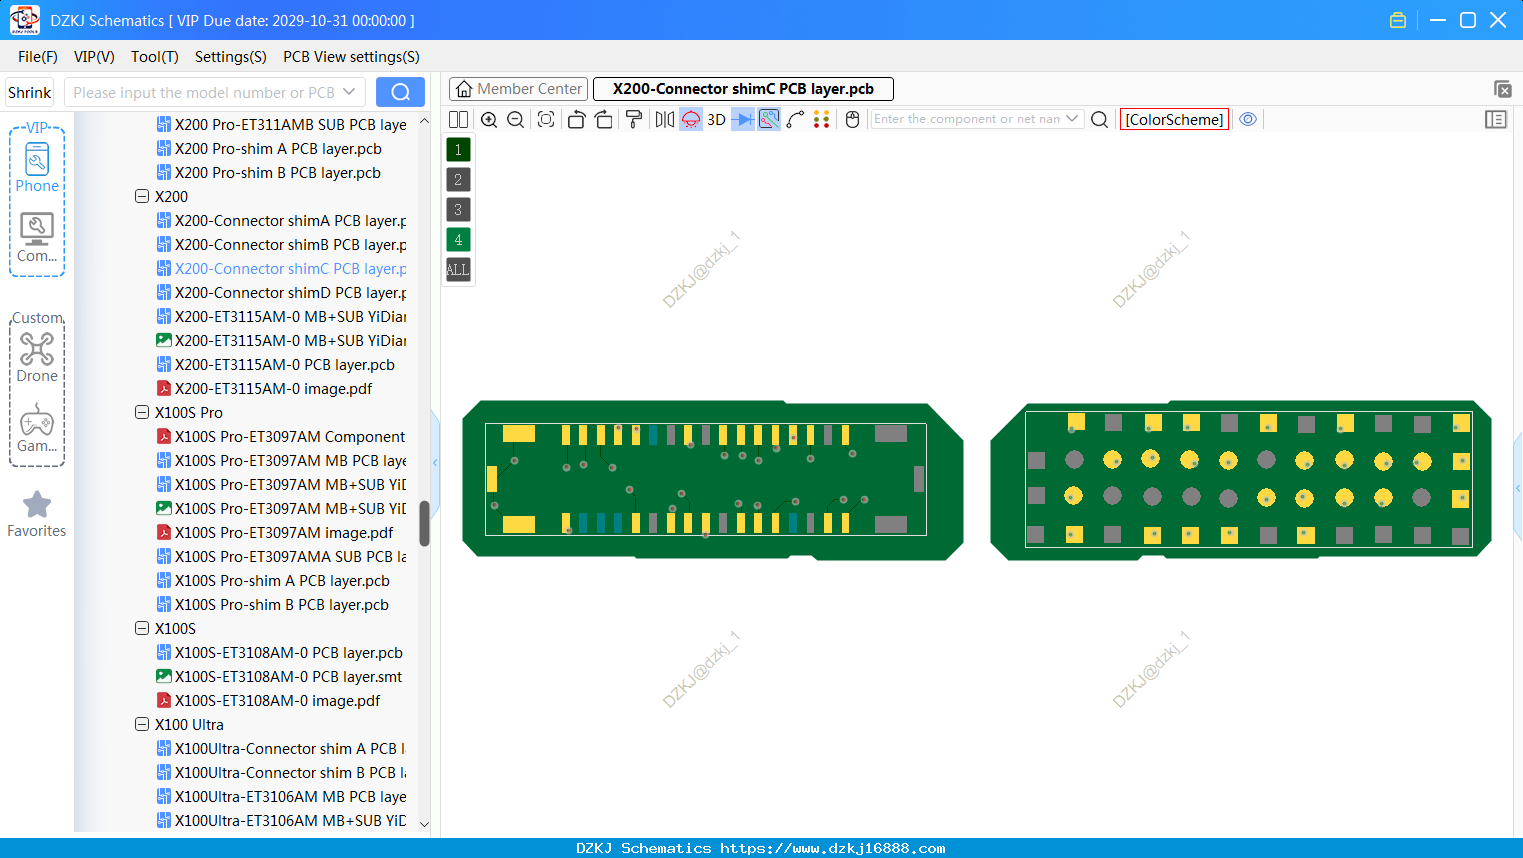Open the 3D view

pos(716,120)
